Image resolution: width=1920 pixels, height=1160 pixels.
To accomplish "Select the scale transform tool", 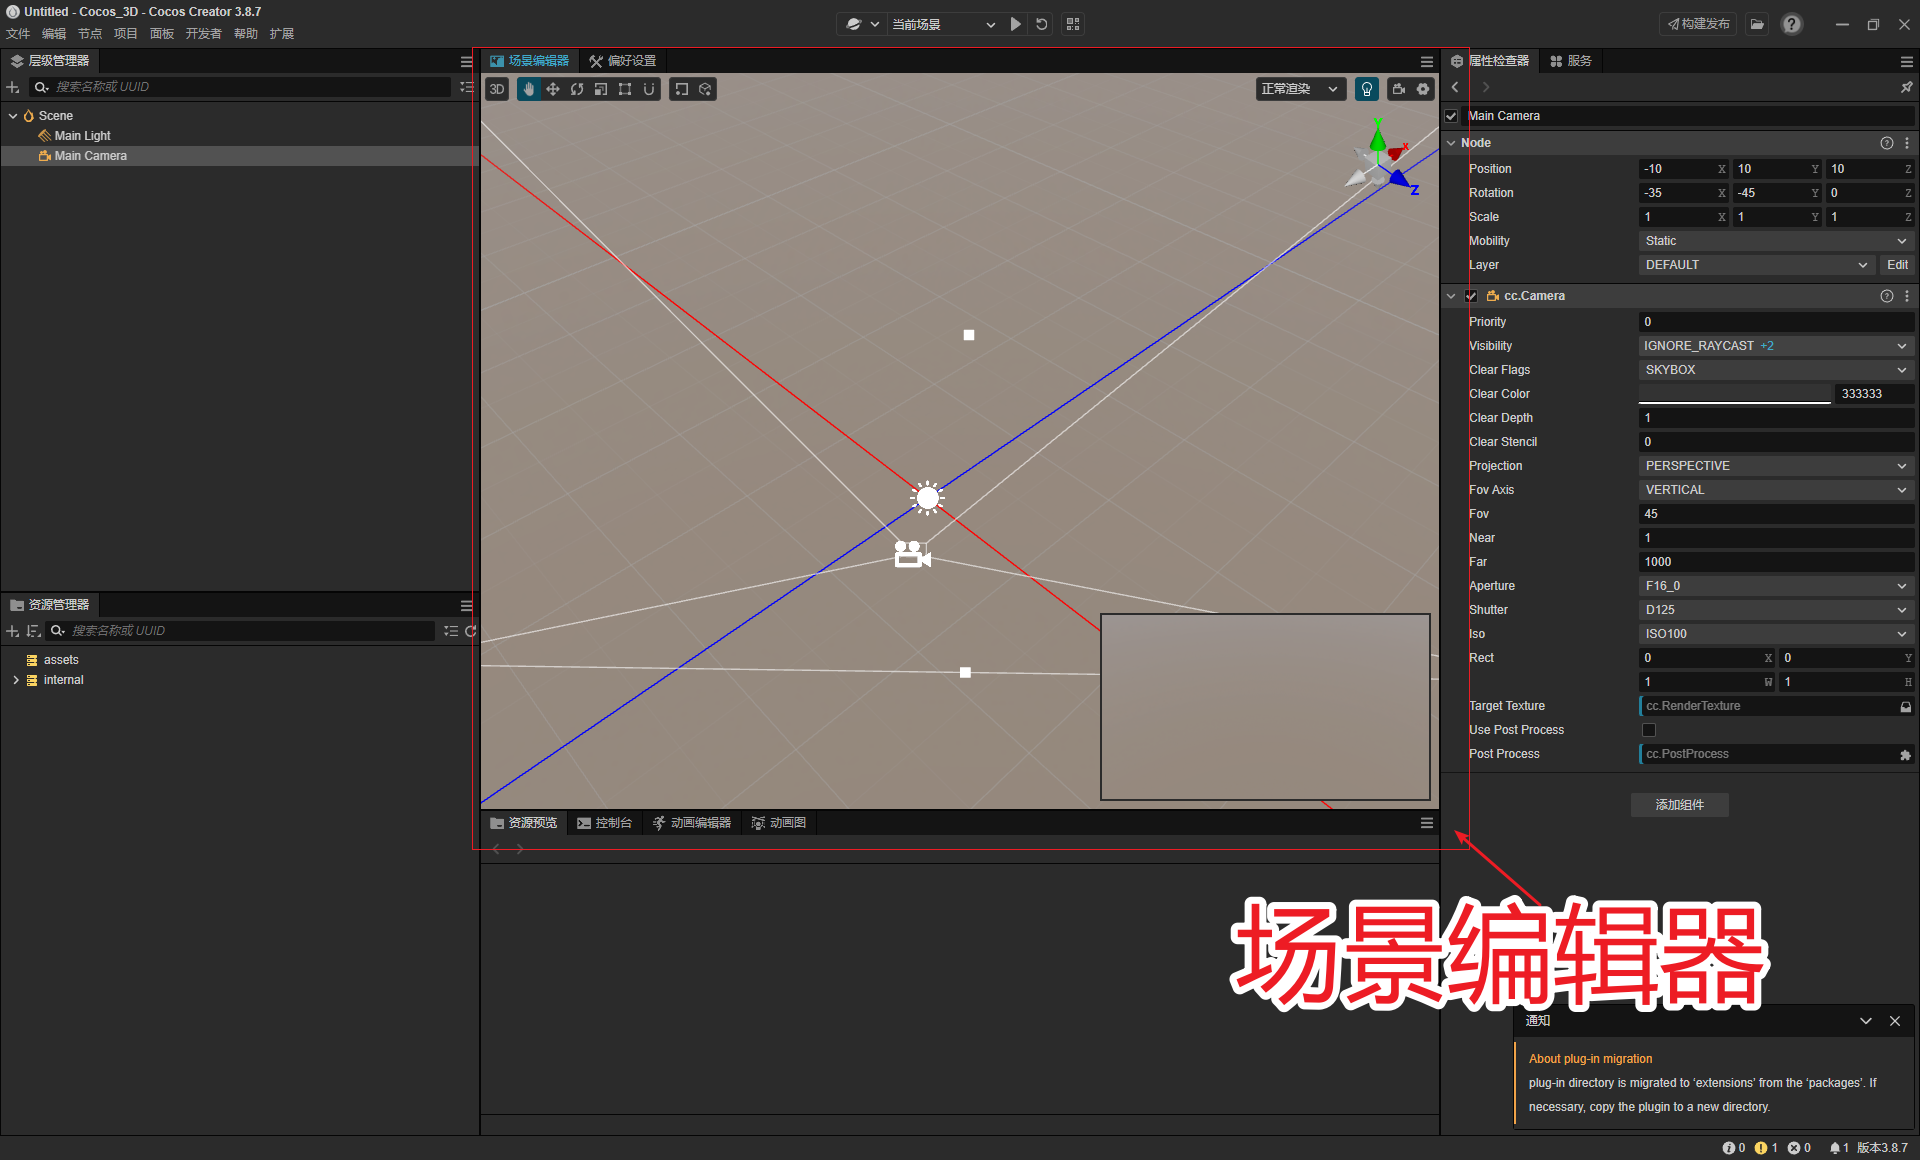I will coord(601,89).
